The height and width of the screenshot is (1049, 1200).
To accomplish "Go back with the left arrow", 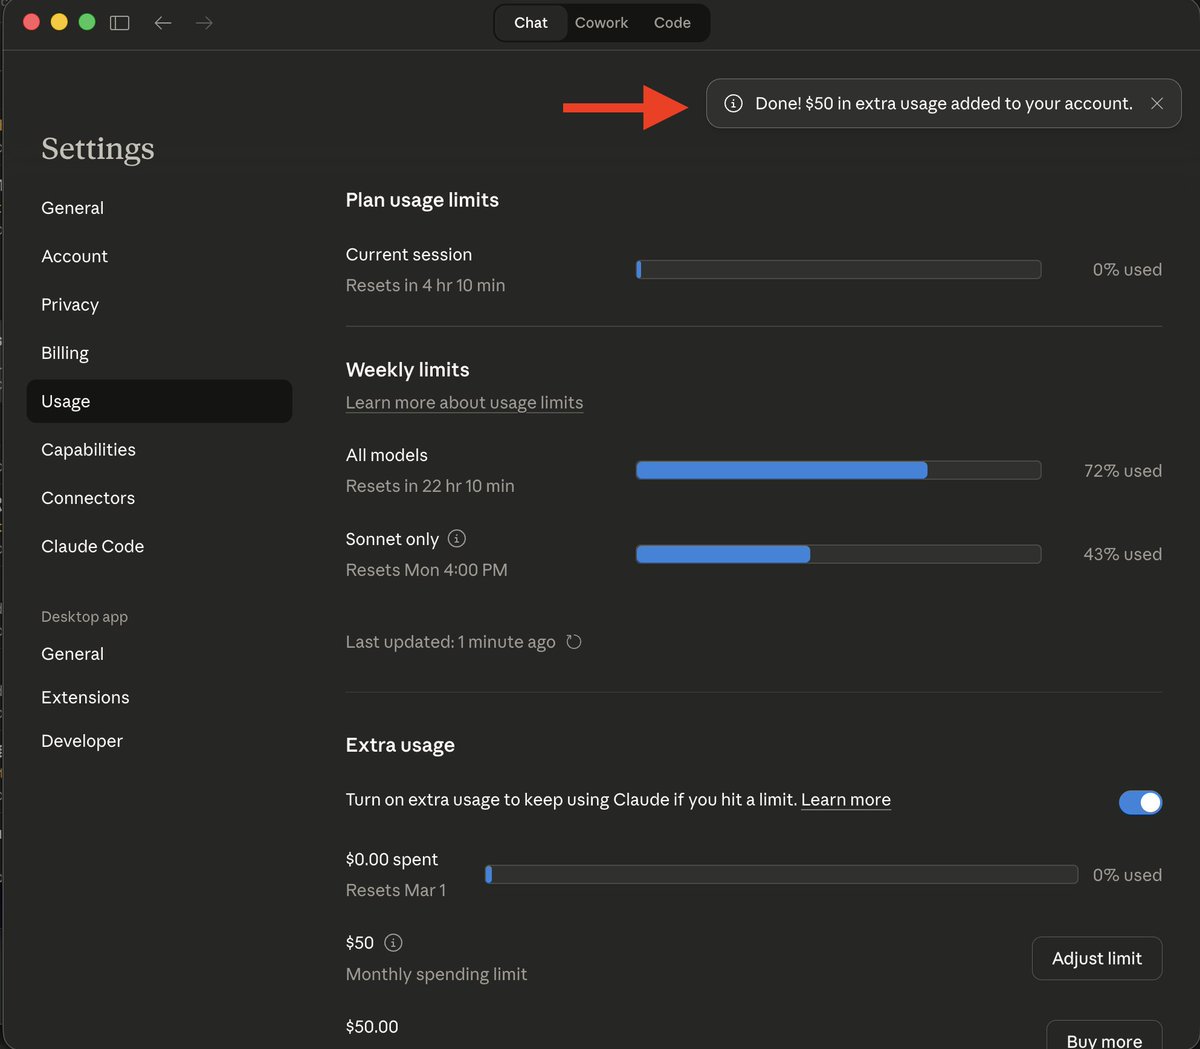I will (x=163, y=22).
